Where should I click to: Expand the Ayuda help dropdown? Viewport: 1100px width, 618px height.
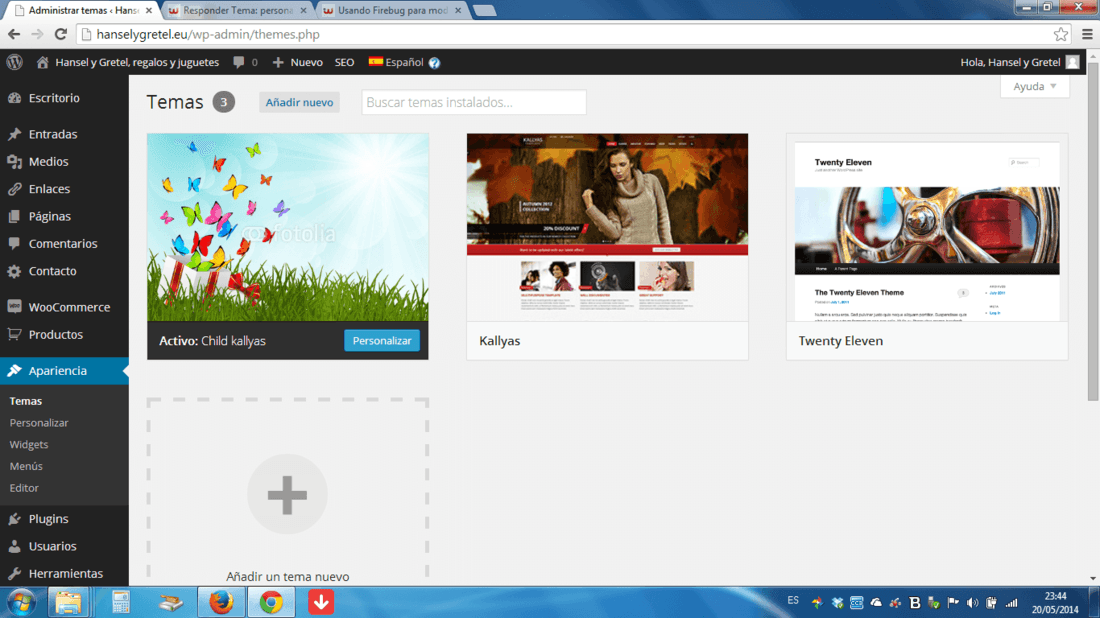[1035, 86]
